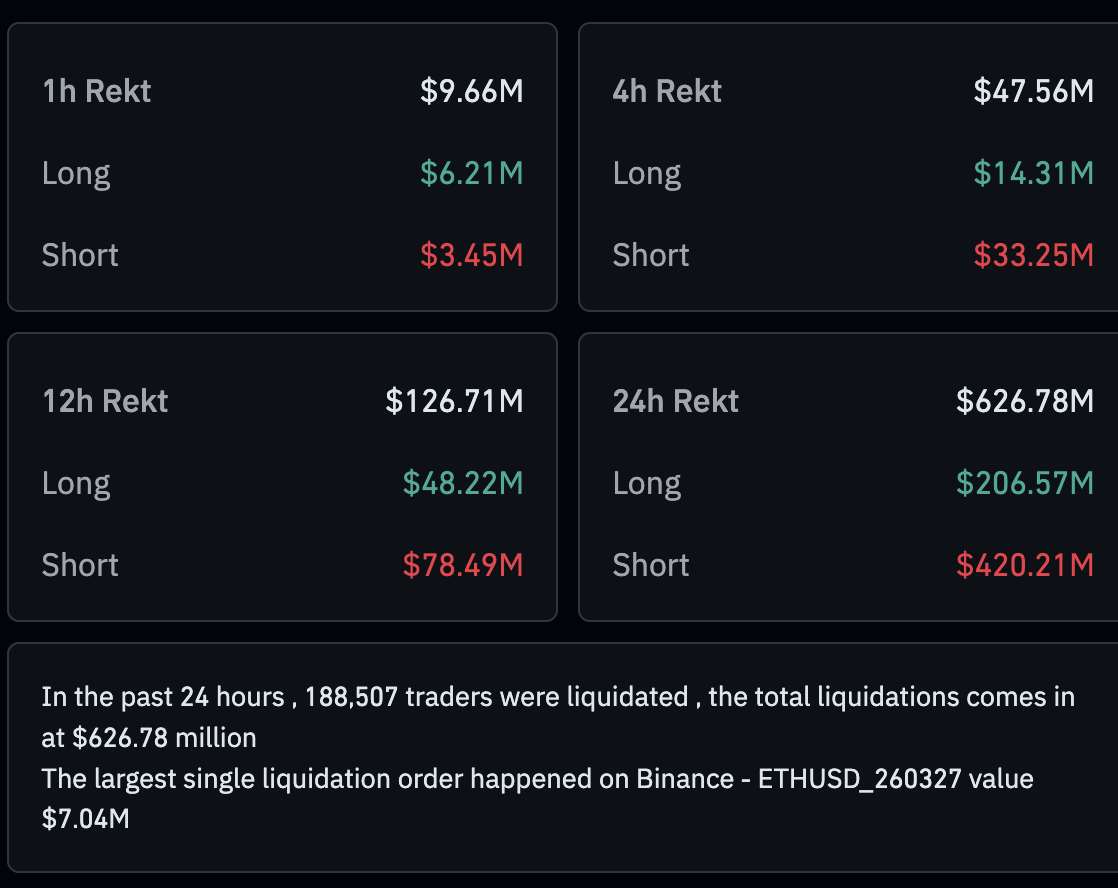The width and height of the screenshot is (1118, 888).
Task: Click 12h Long value $48.22M
Action: (x=462, y=484)
